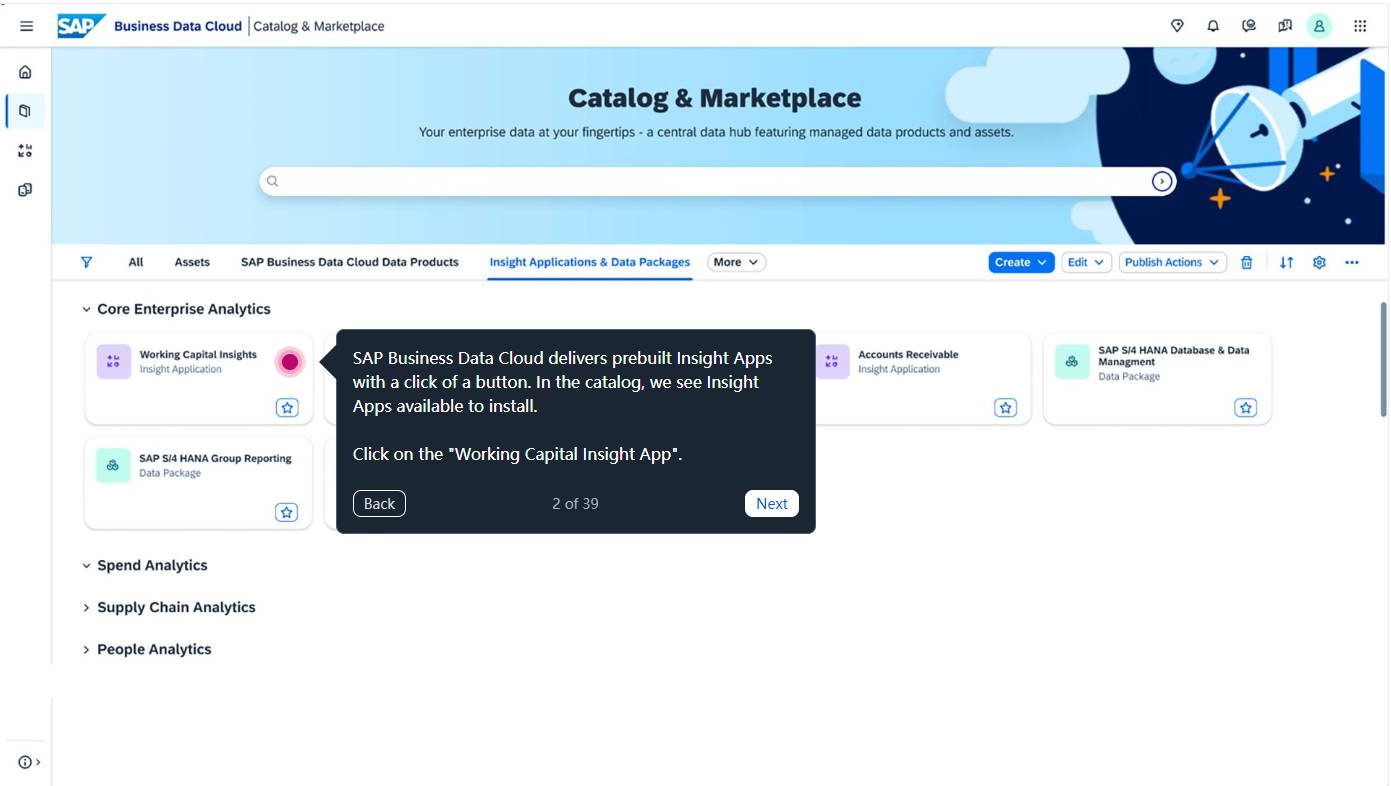
Task: Go to Home in the sidebar
Action: [x=25, y=72]
